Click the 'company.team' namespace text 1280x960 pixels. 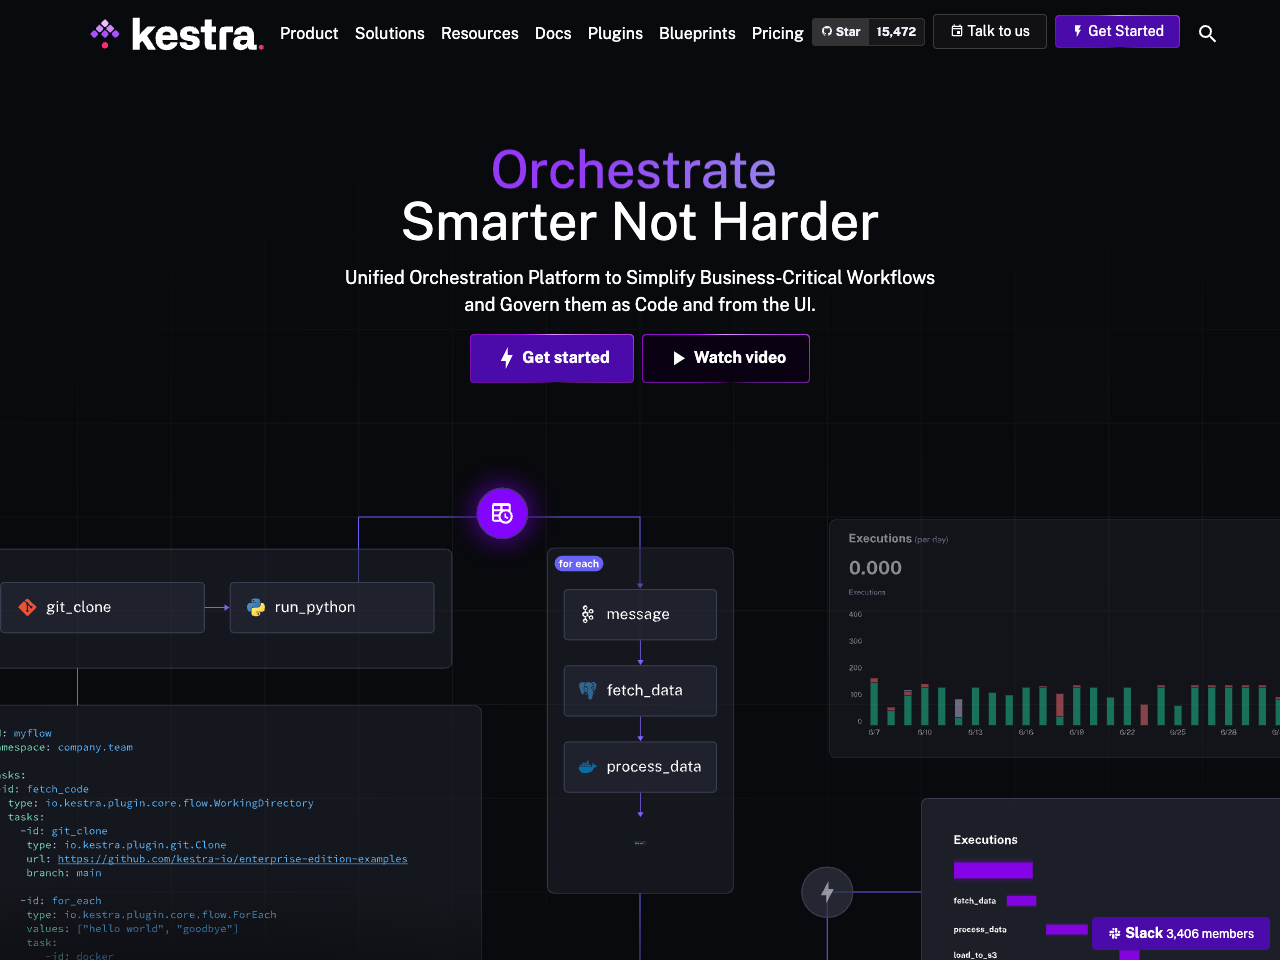coord(95,747)
